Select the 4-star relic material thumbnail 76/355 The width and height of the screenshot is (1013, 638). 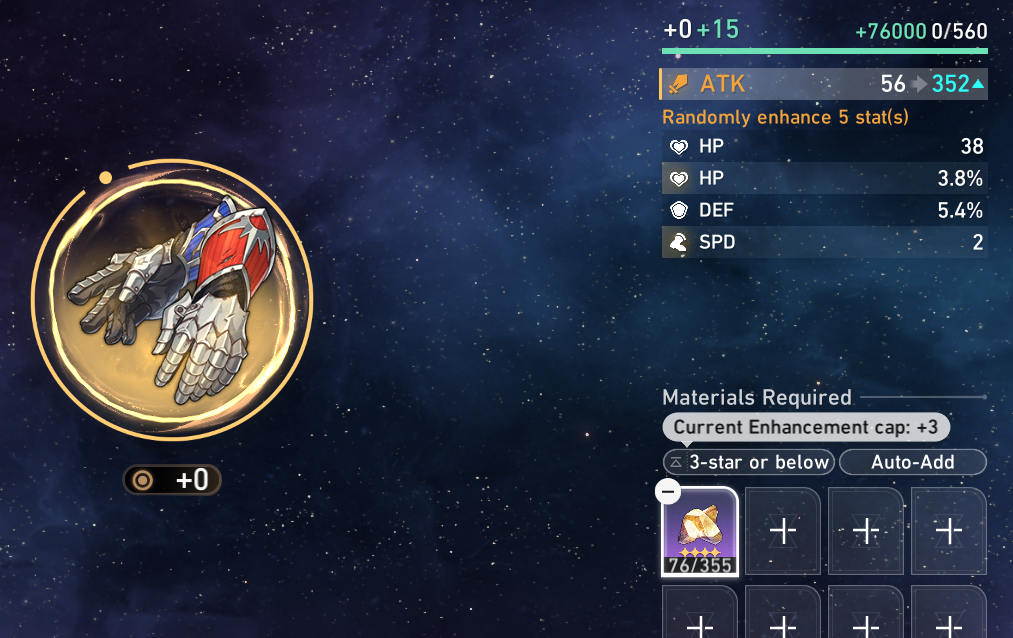click(x=700, y=531)
